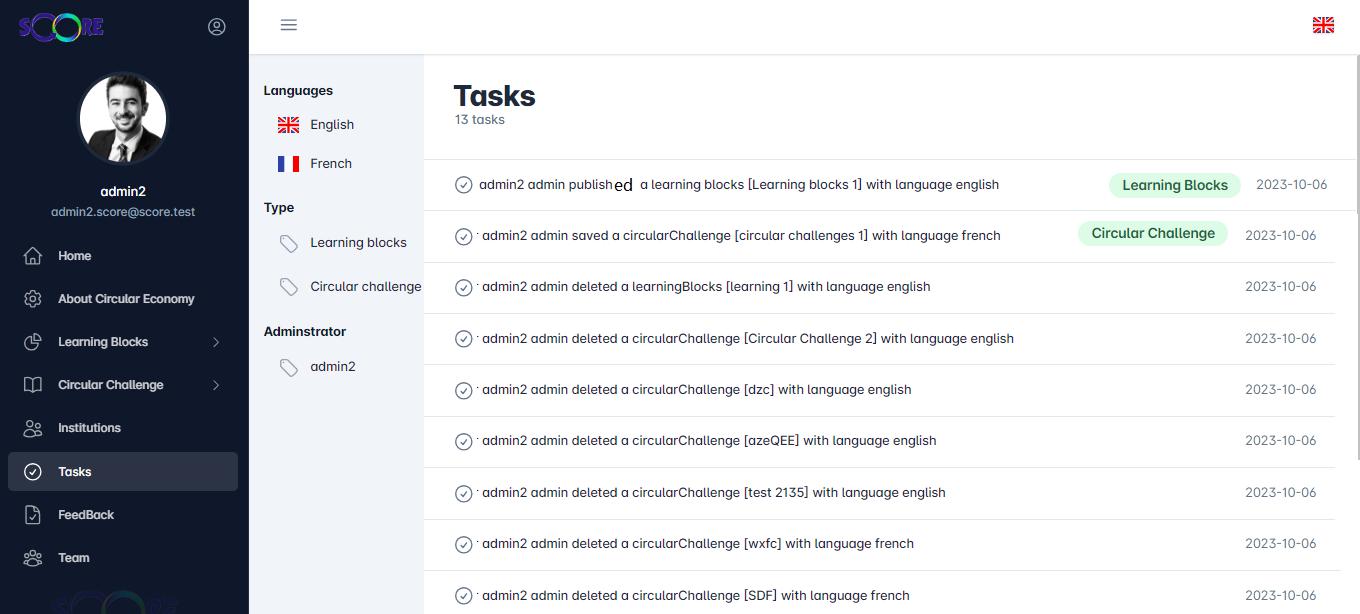Toggle check circle on deleted [dzc] task
Screen dimensions: 1360x614
click(464, 390)
